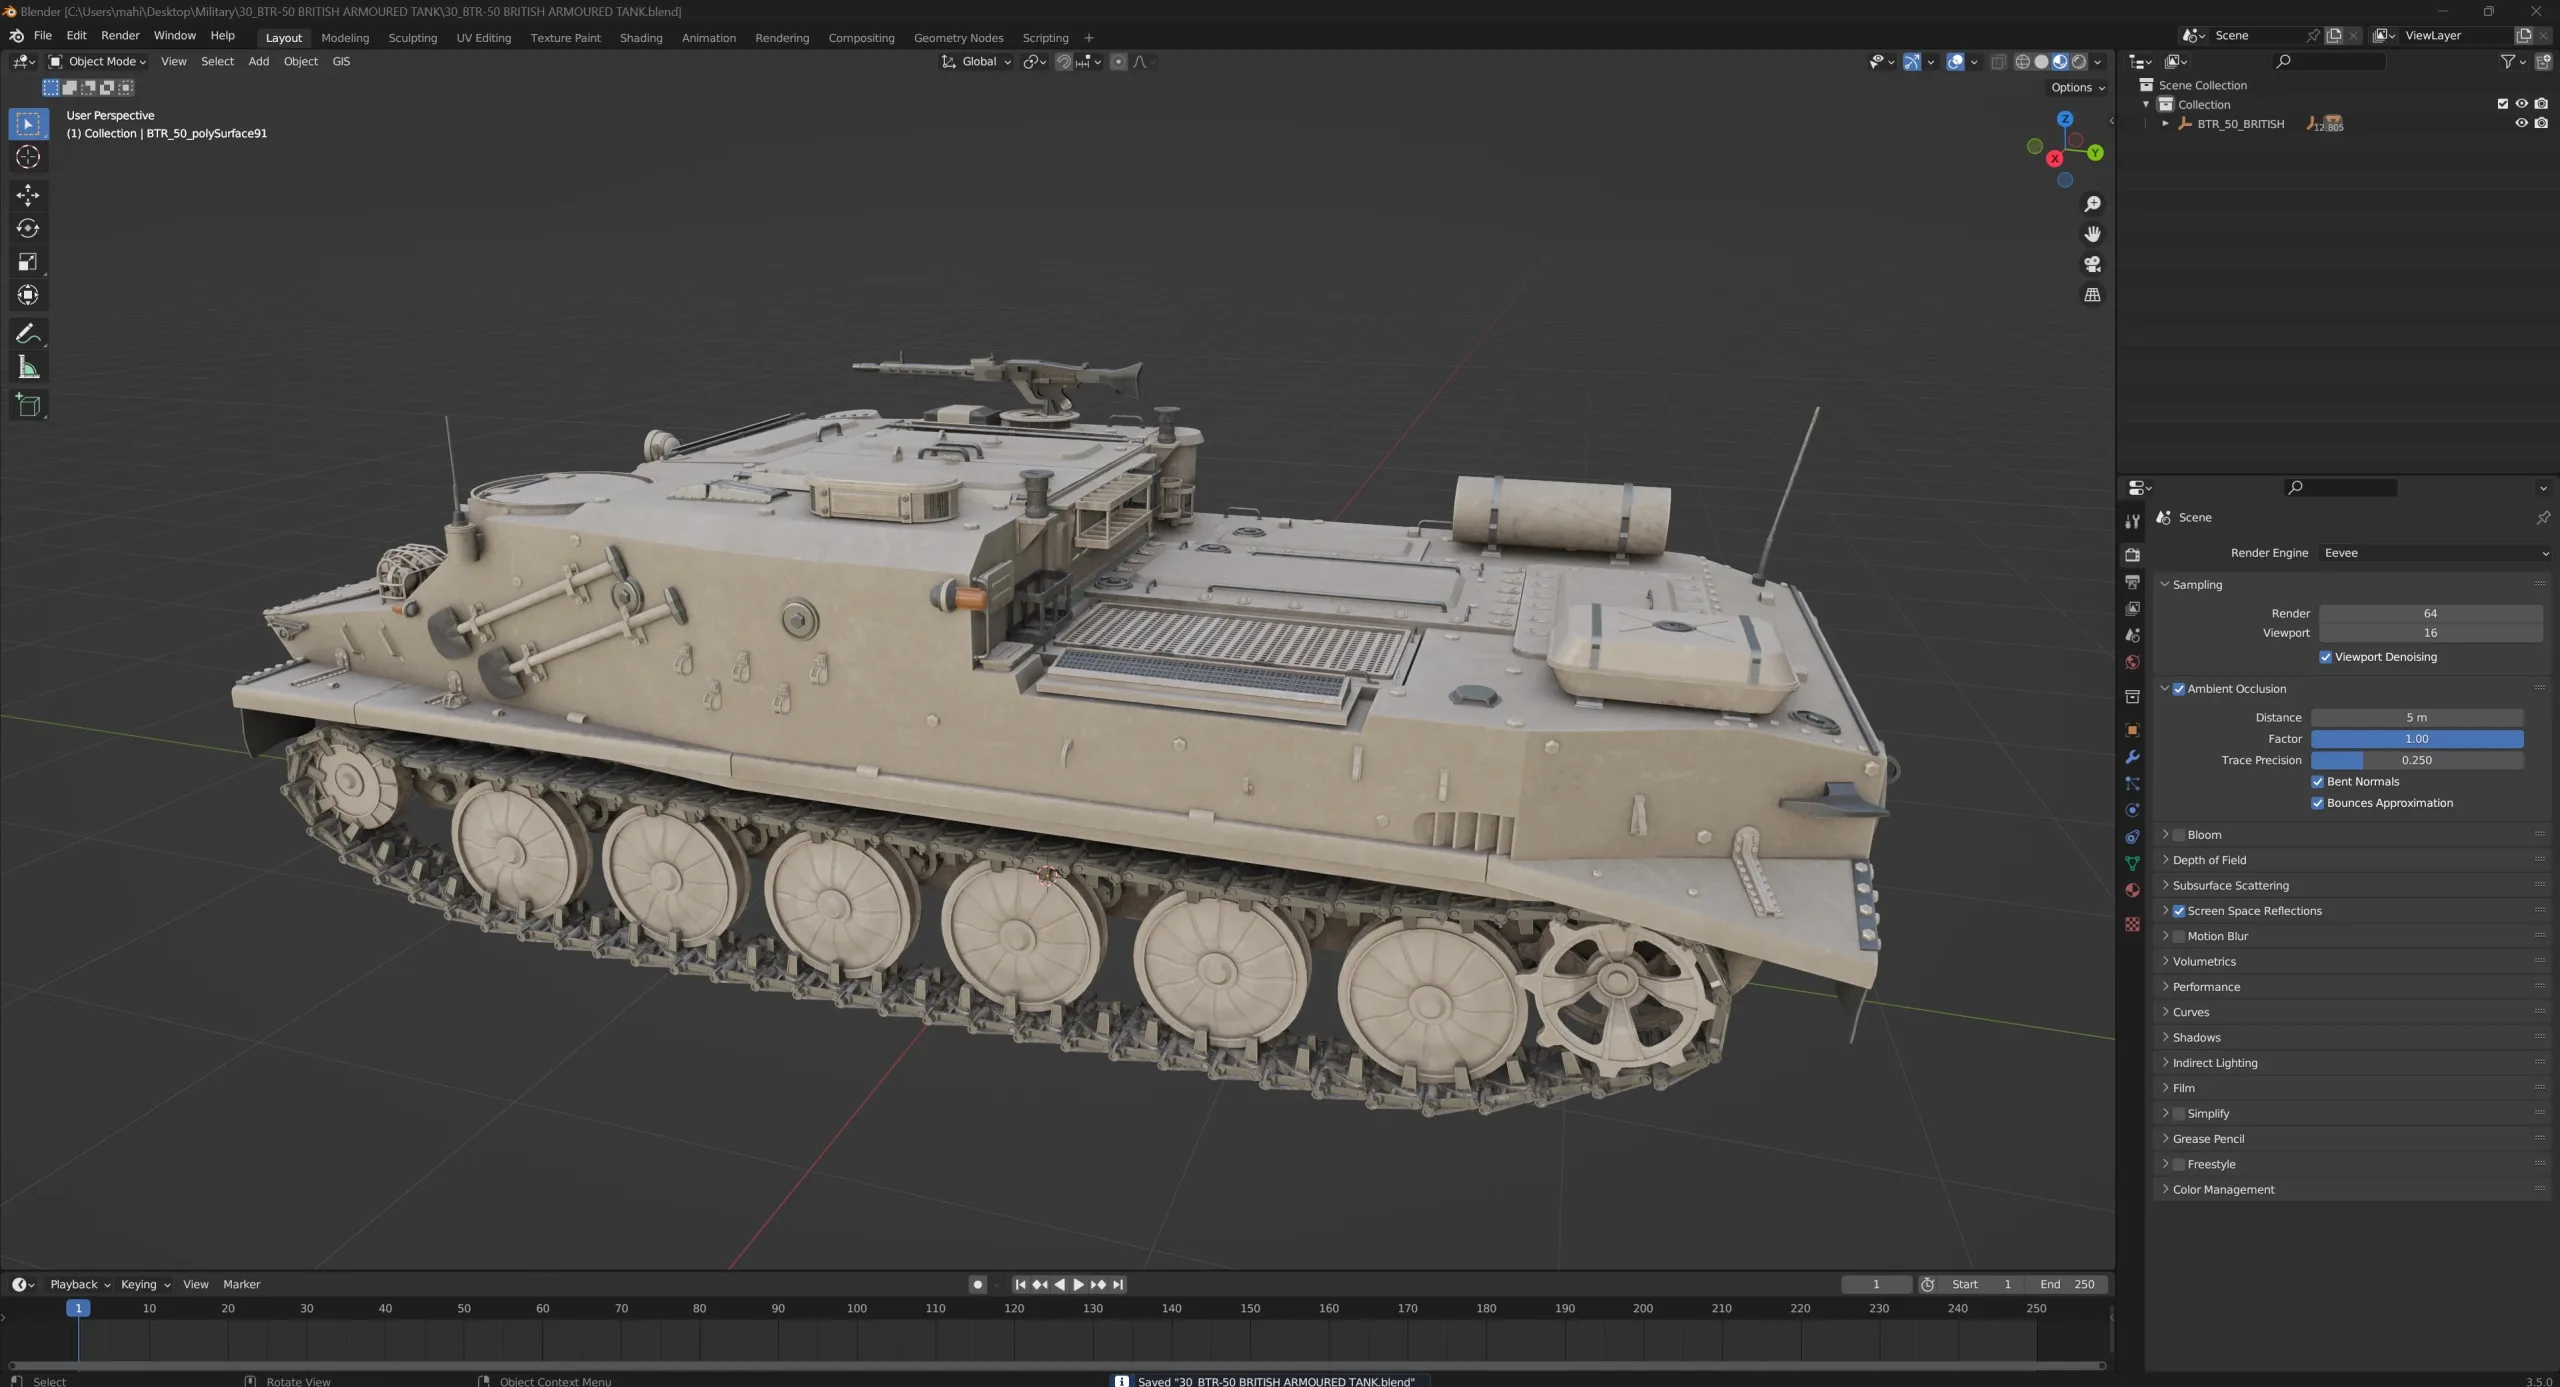Enable the Bloom checkbox
Viewport: 2560px width, 1387px height.
[2178, 834]
